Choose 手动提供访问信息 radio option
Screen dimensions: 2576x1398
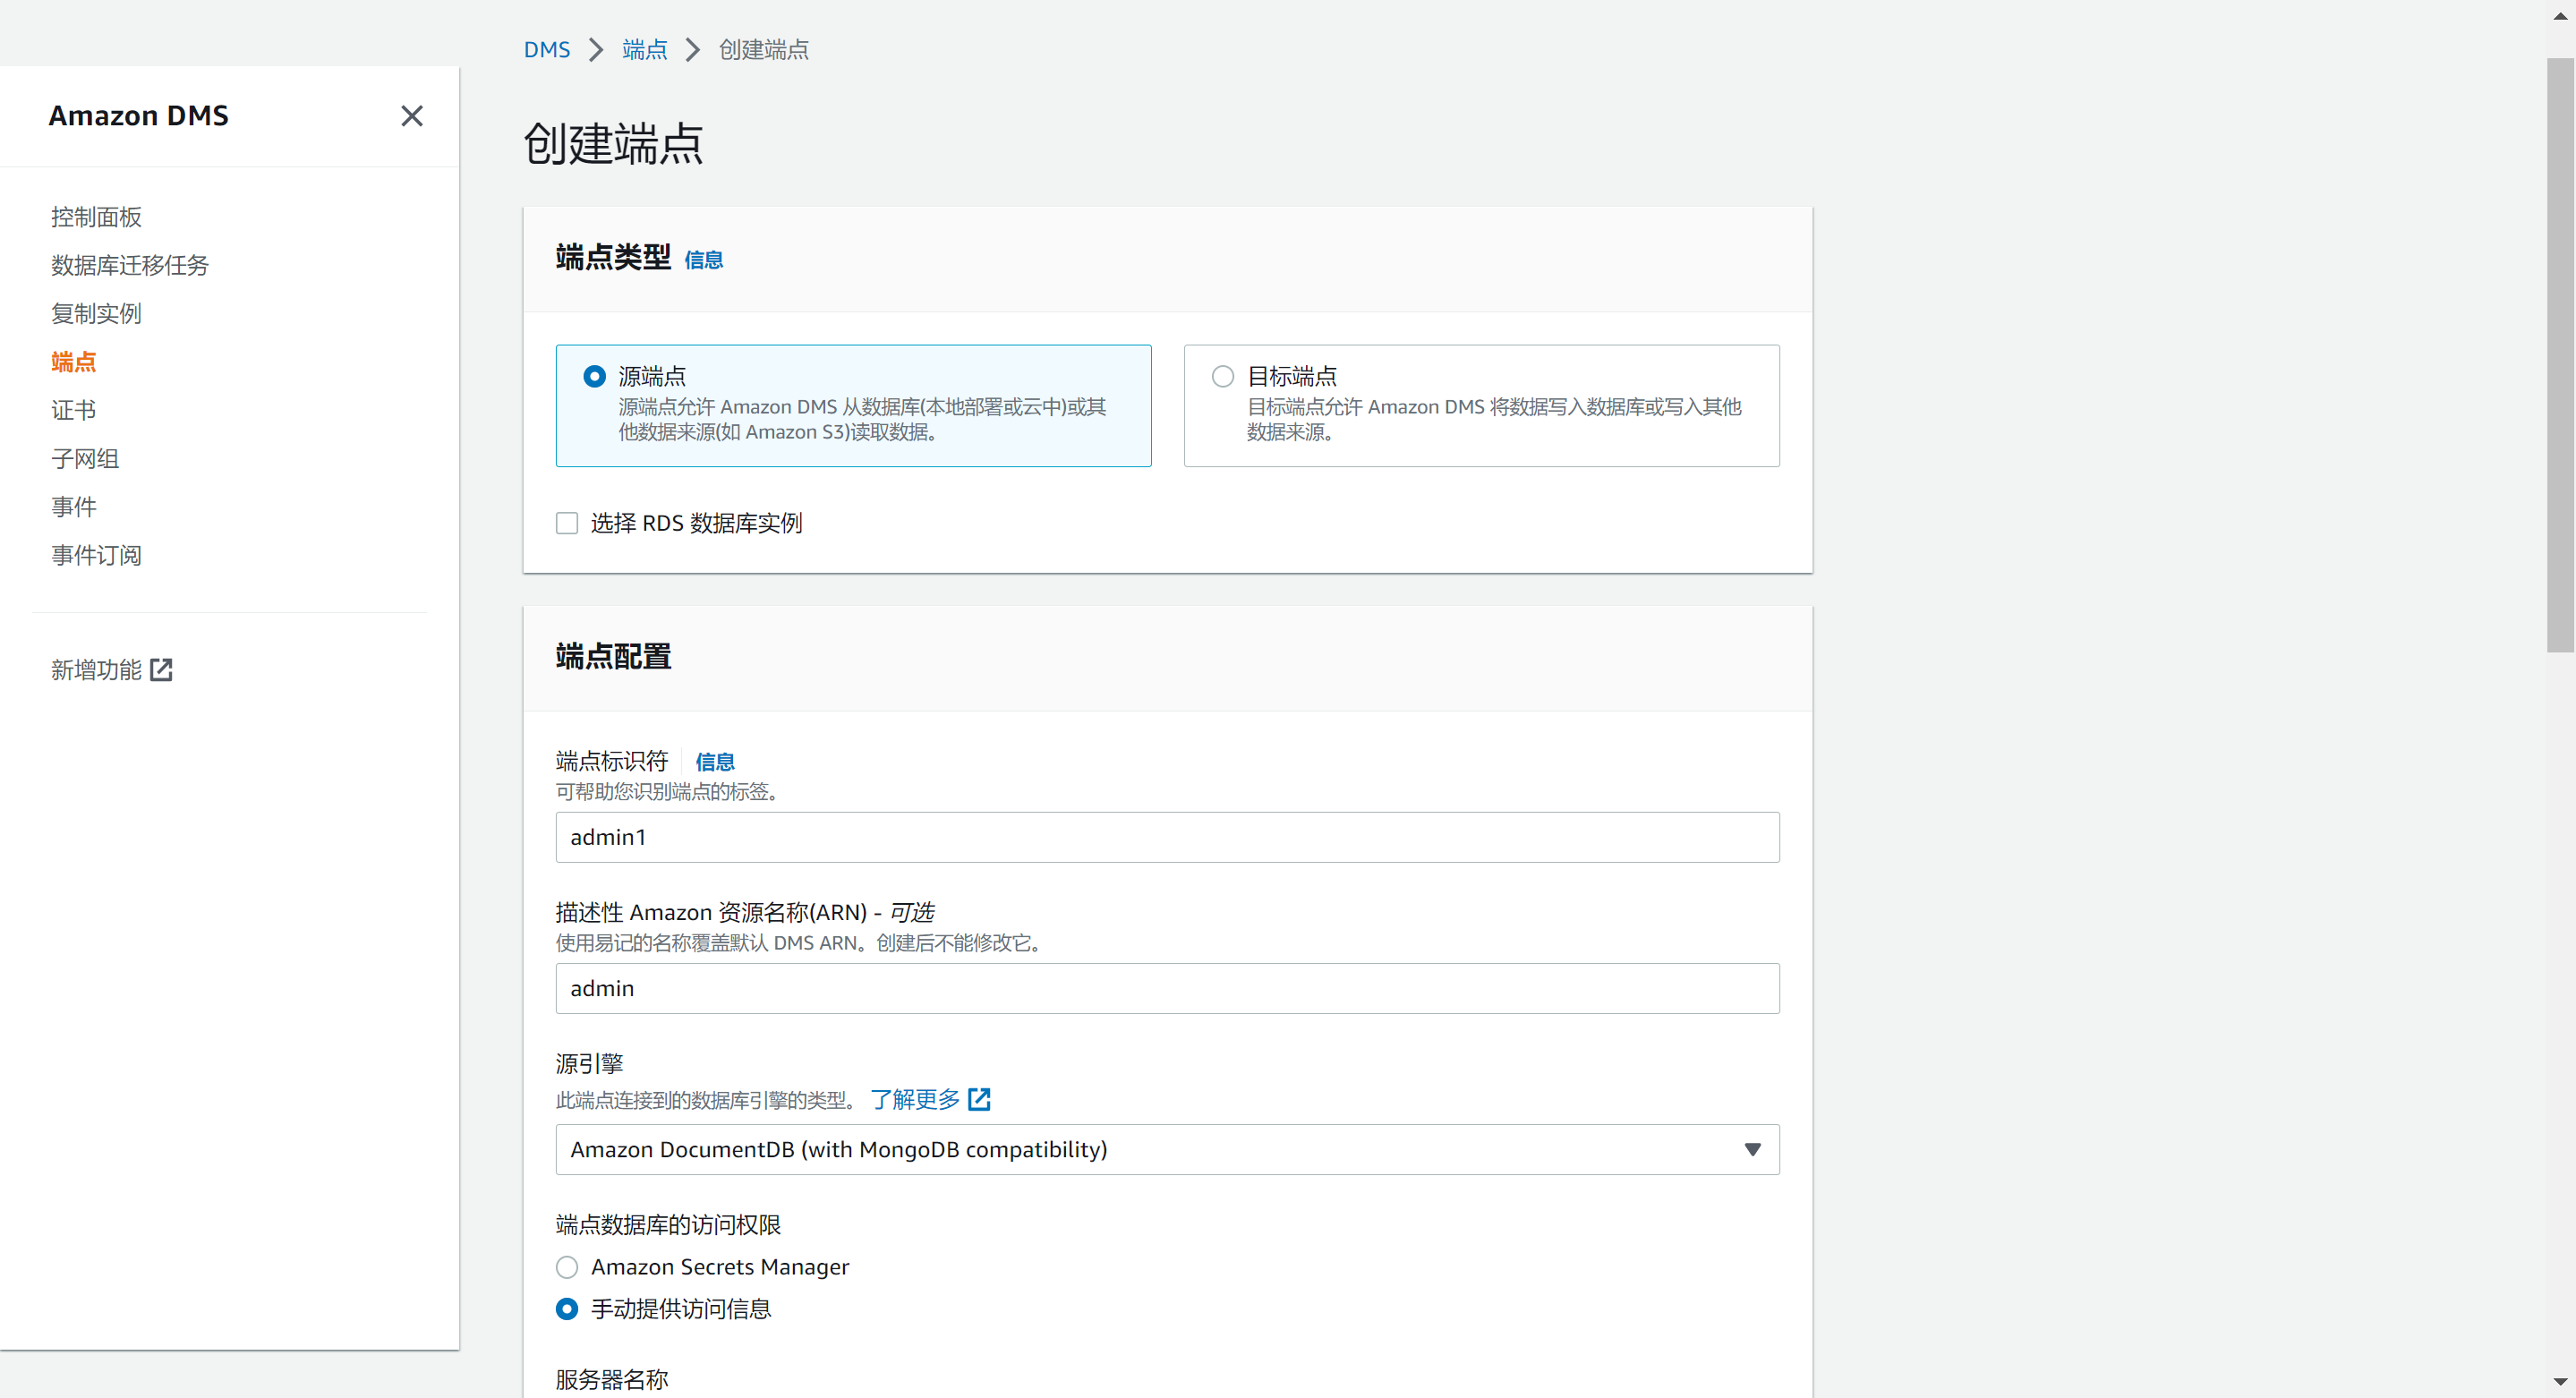coord(567,1310)
